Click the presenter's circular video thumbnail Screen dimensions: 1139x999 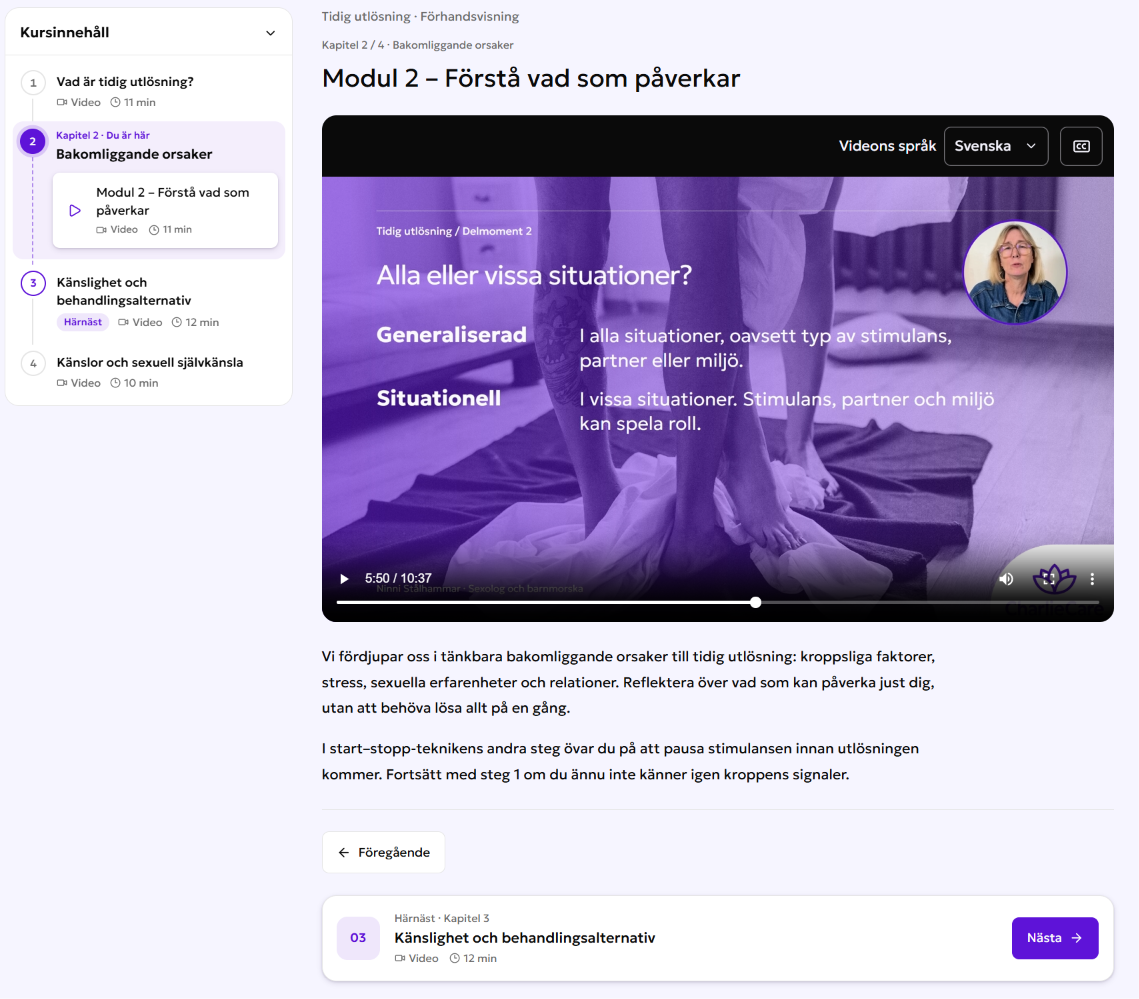tap(1015, 272)
